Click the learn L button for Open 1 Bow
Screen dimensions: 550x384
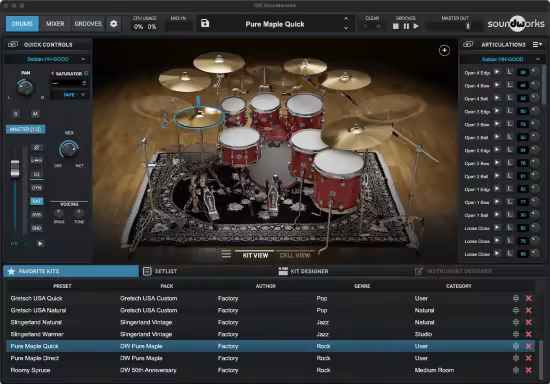[510, 202]
